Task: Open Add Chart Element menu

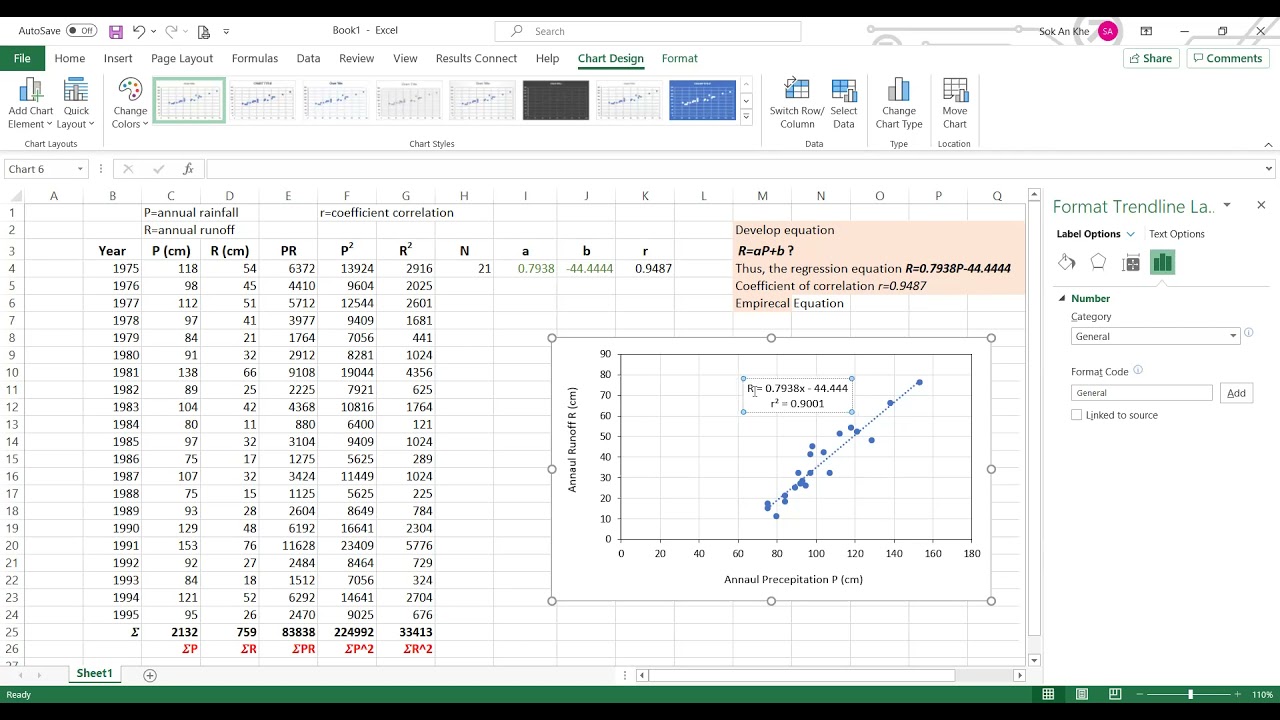Action: coord(31,104)
